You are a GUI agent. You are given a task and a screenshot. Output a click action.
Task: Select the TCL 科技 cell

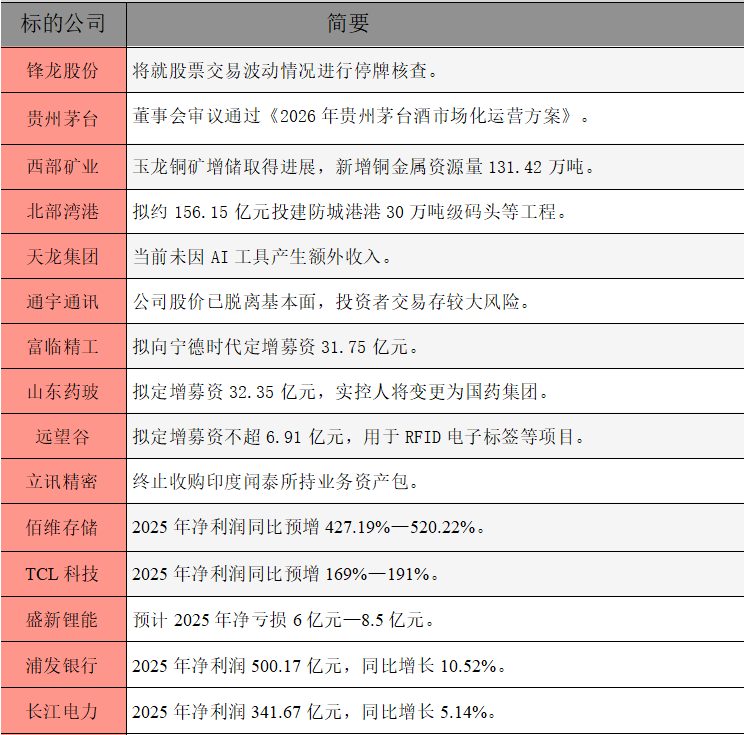click(x=63, y=574)
